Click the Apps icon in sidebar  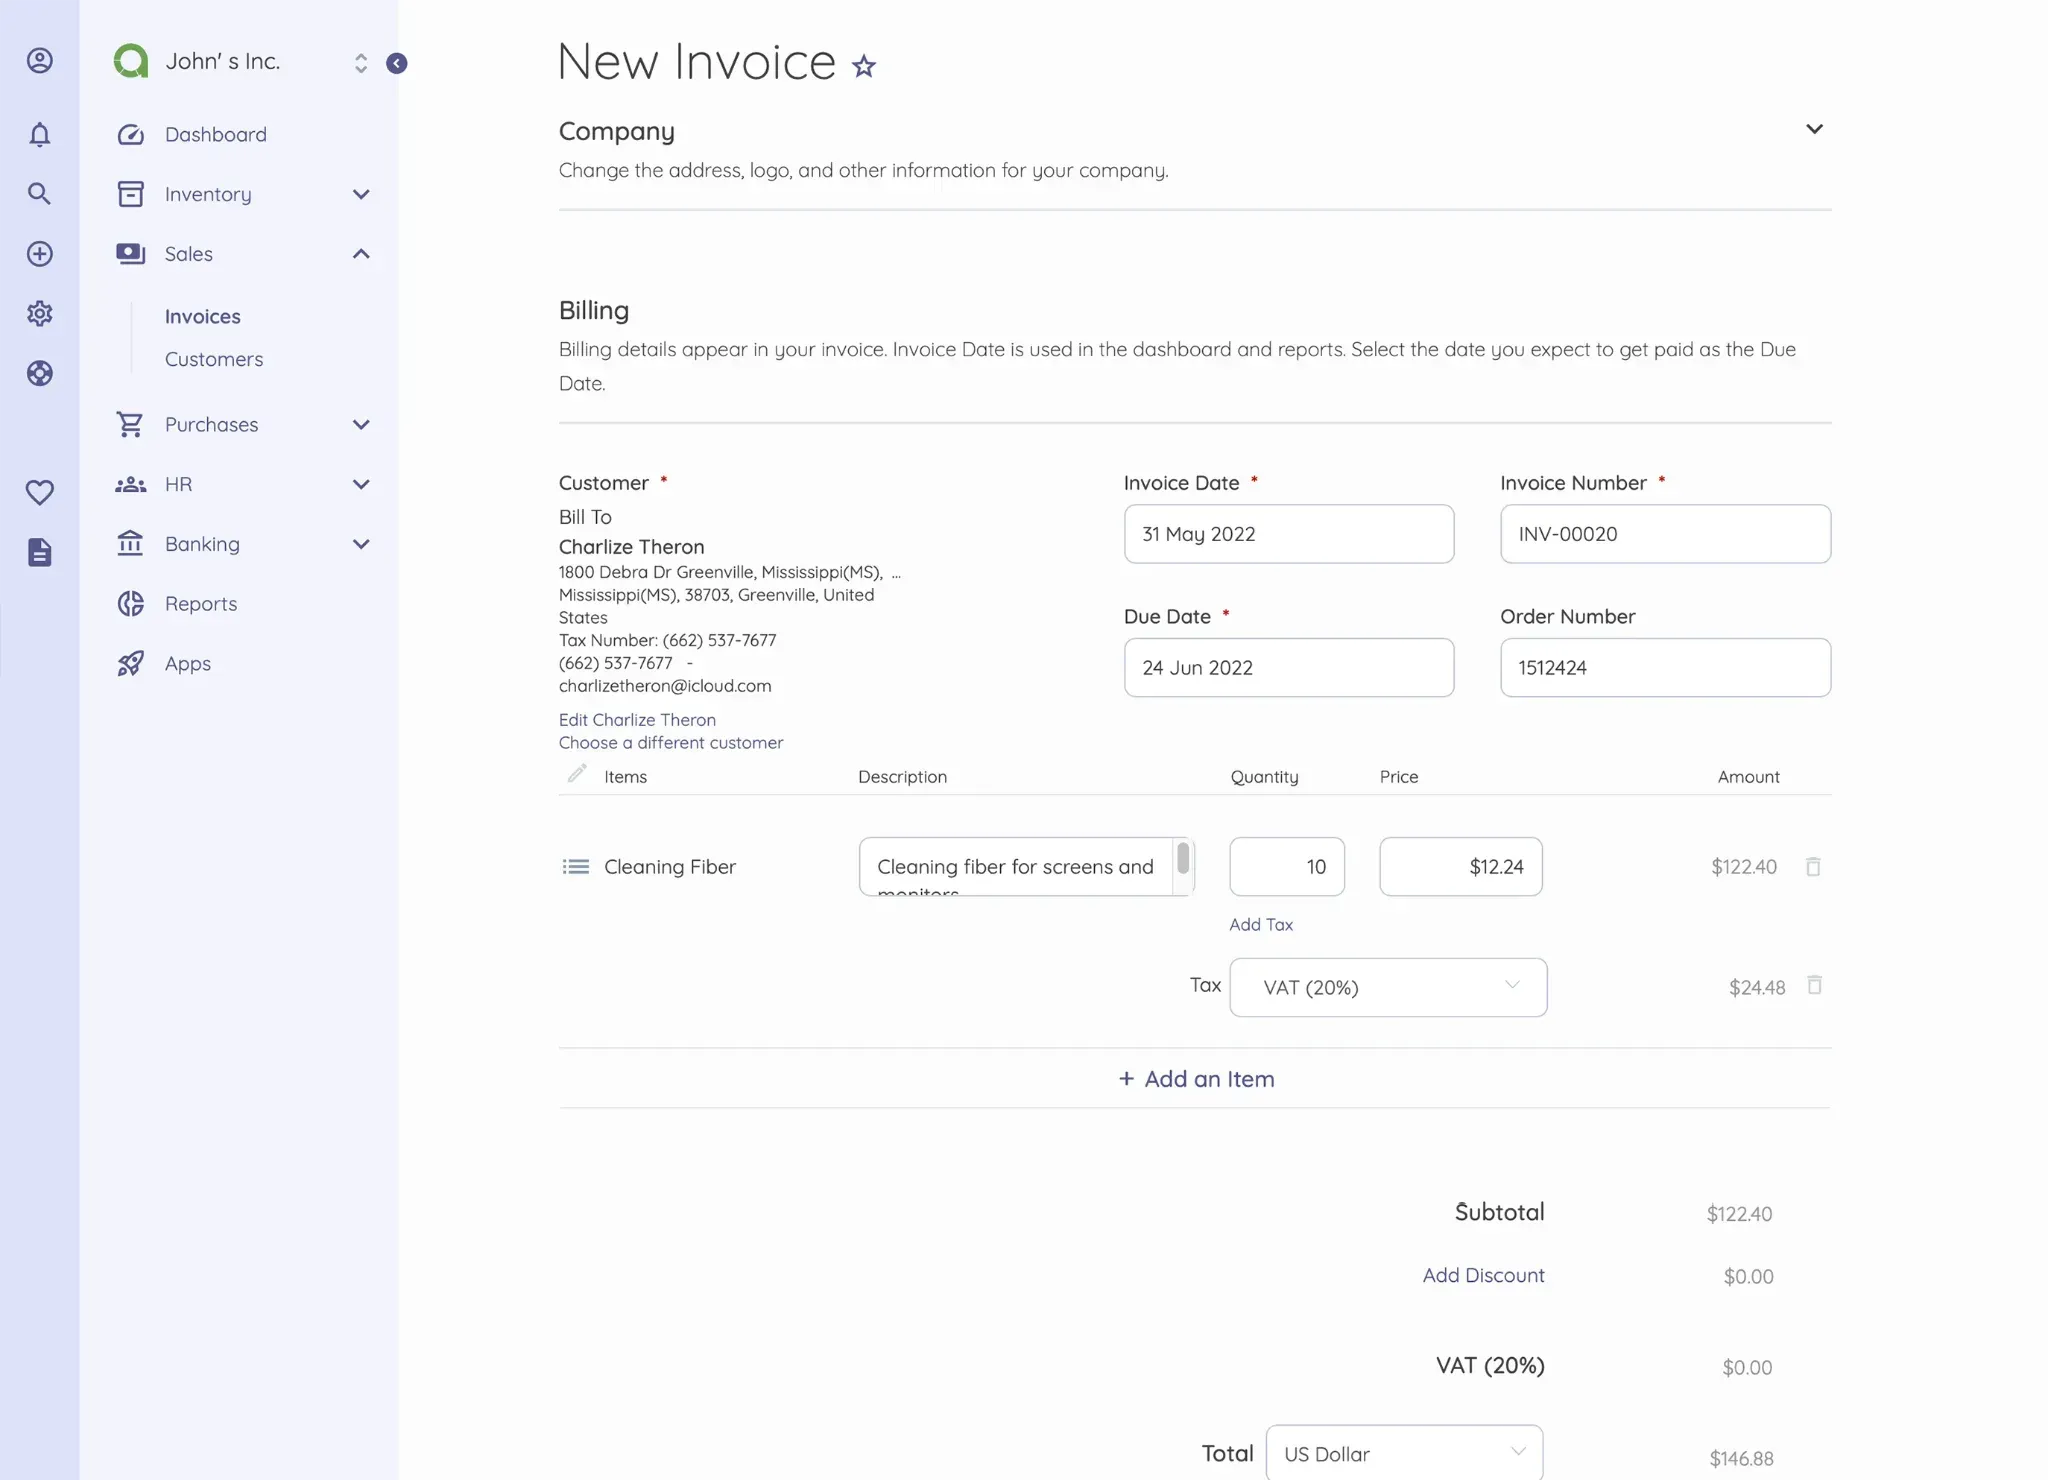130,661
